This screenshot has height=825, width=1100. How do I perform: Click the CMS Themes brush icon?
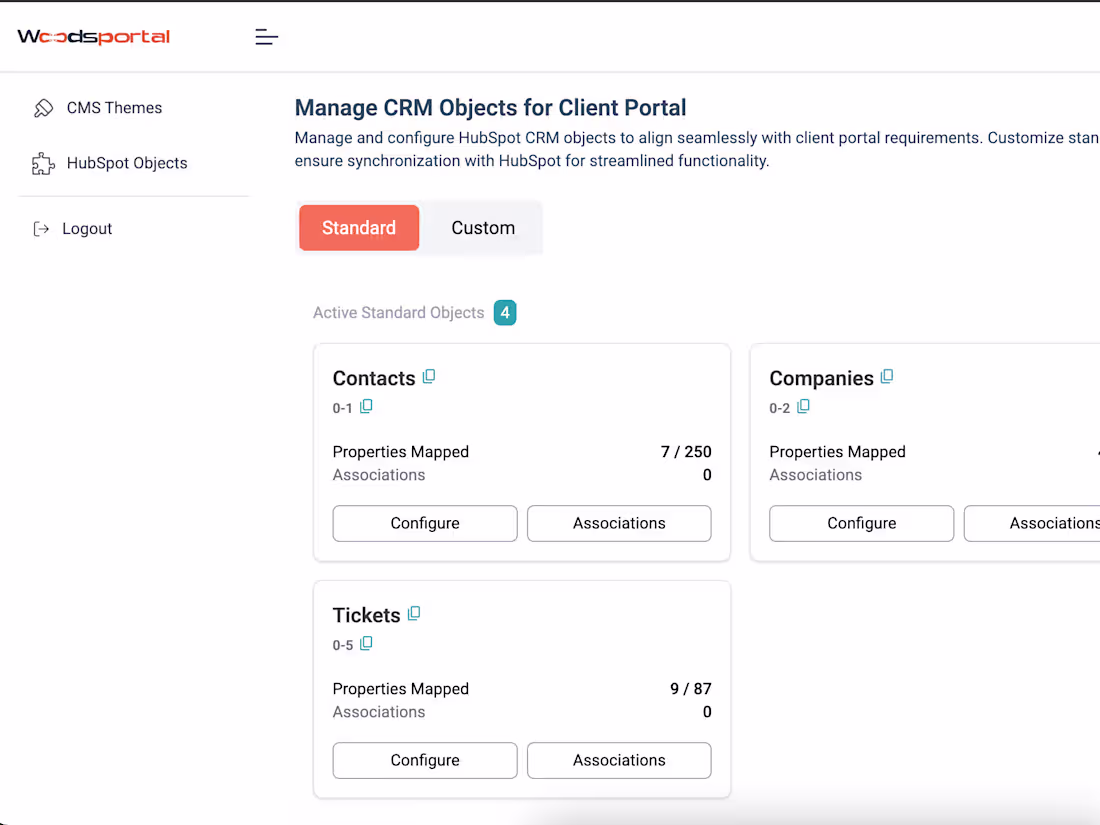[43, 108]
